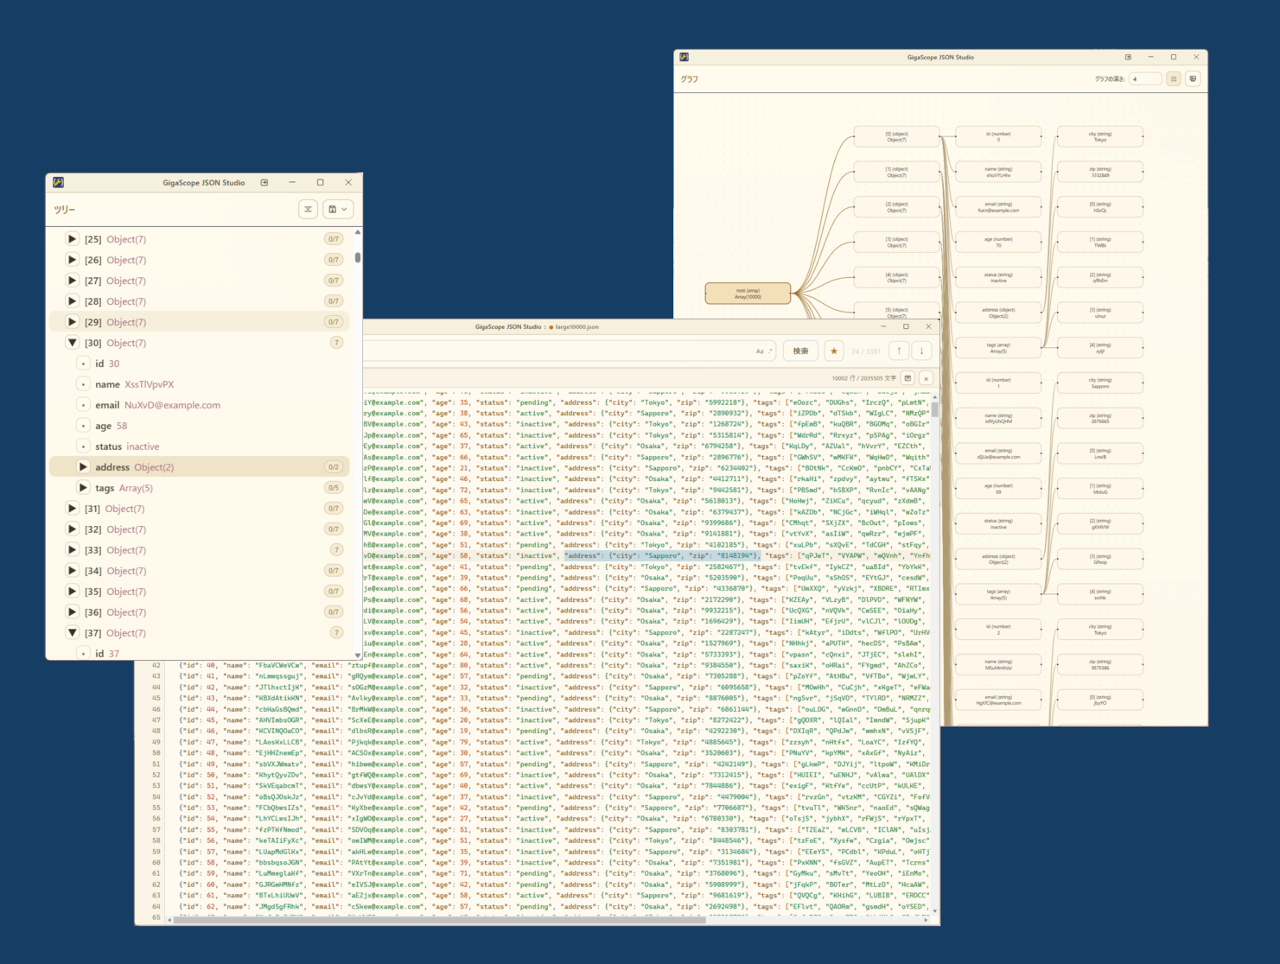Click the dock-window icon in tree window title bar

tap(264, 183)
